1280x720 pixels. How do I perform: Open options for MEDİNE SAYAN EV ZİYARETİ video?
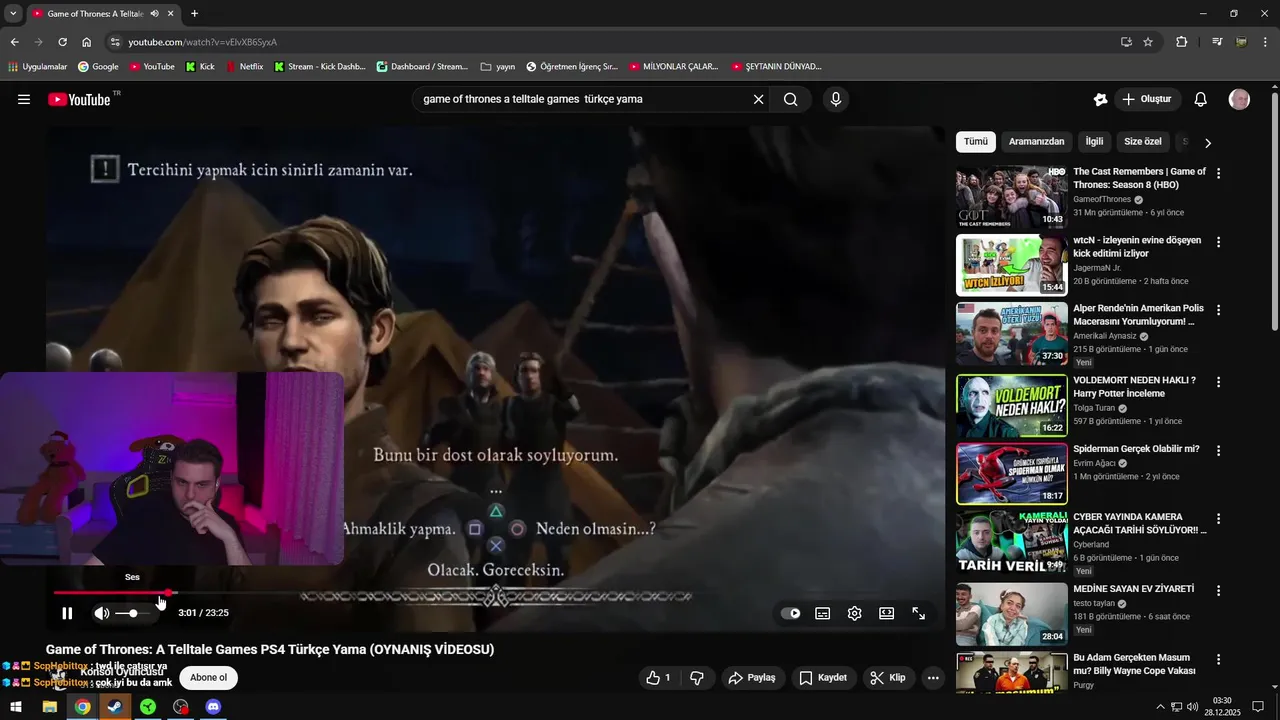(1218, 590)
